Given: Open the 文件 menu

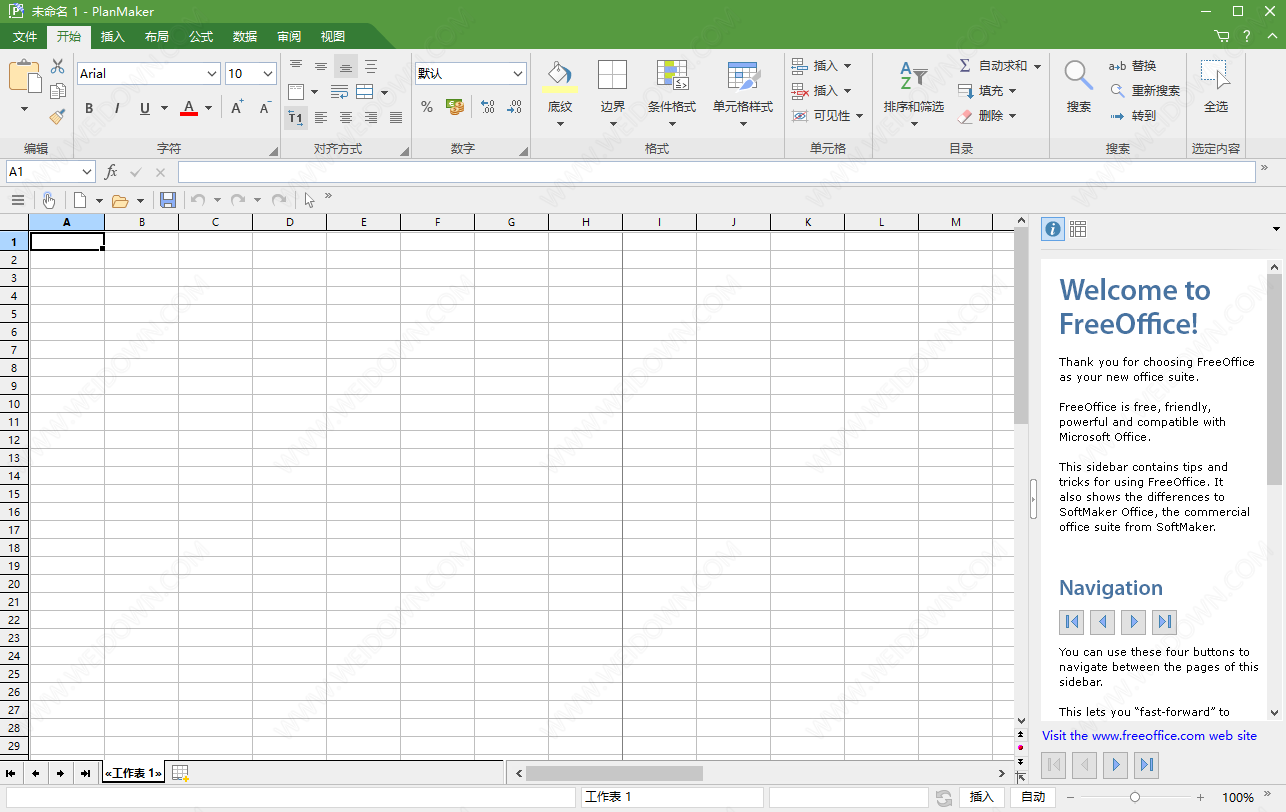Looking at the screenshot, I should click(x=24, y=36).
